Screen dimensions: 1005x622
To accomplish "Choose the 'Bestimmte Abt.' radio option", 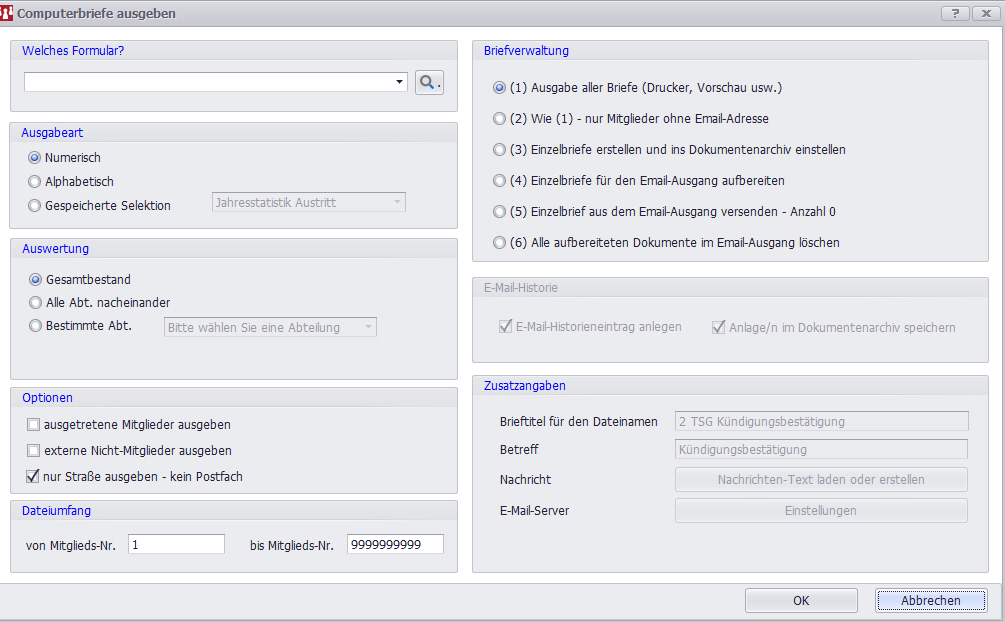I will (36, 326).
